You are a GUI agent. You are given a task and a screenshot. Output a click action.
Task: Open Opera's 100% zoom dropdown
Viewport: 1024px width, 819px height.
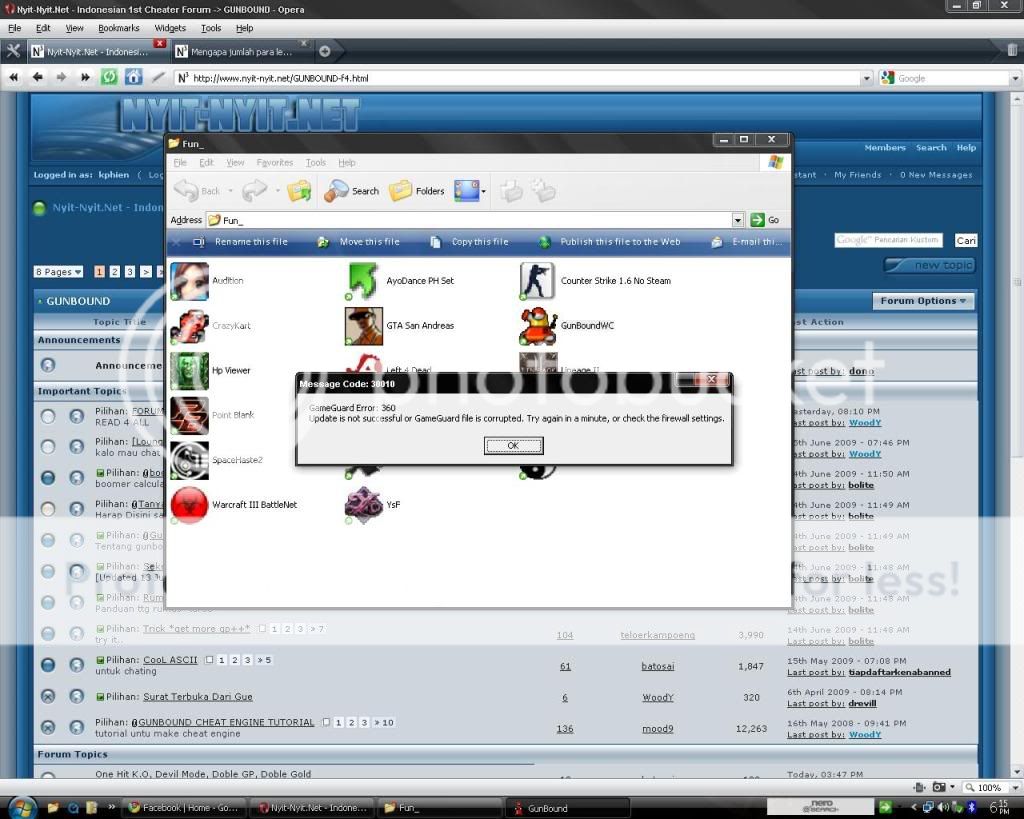1015,788
